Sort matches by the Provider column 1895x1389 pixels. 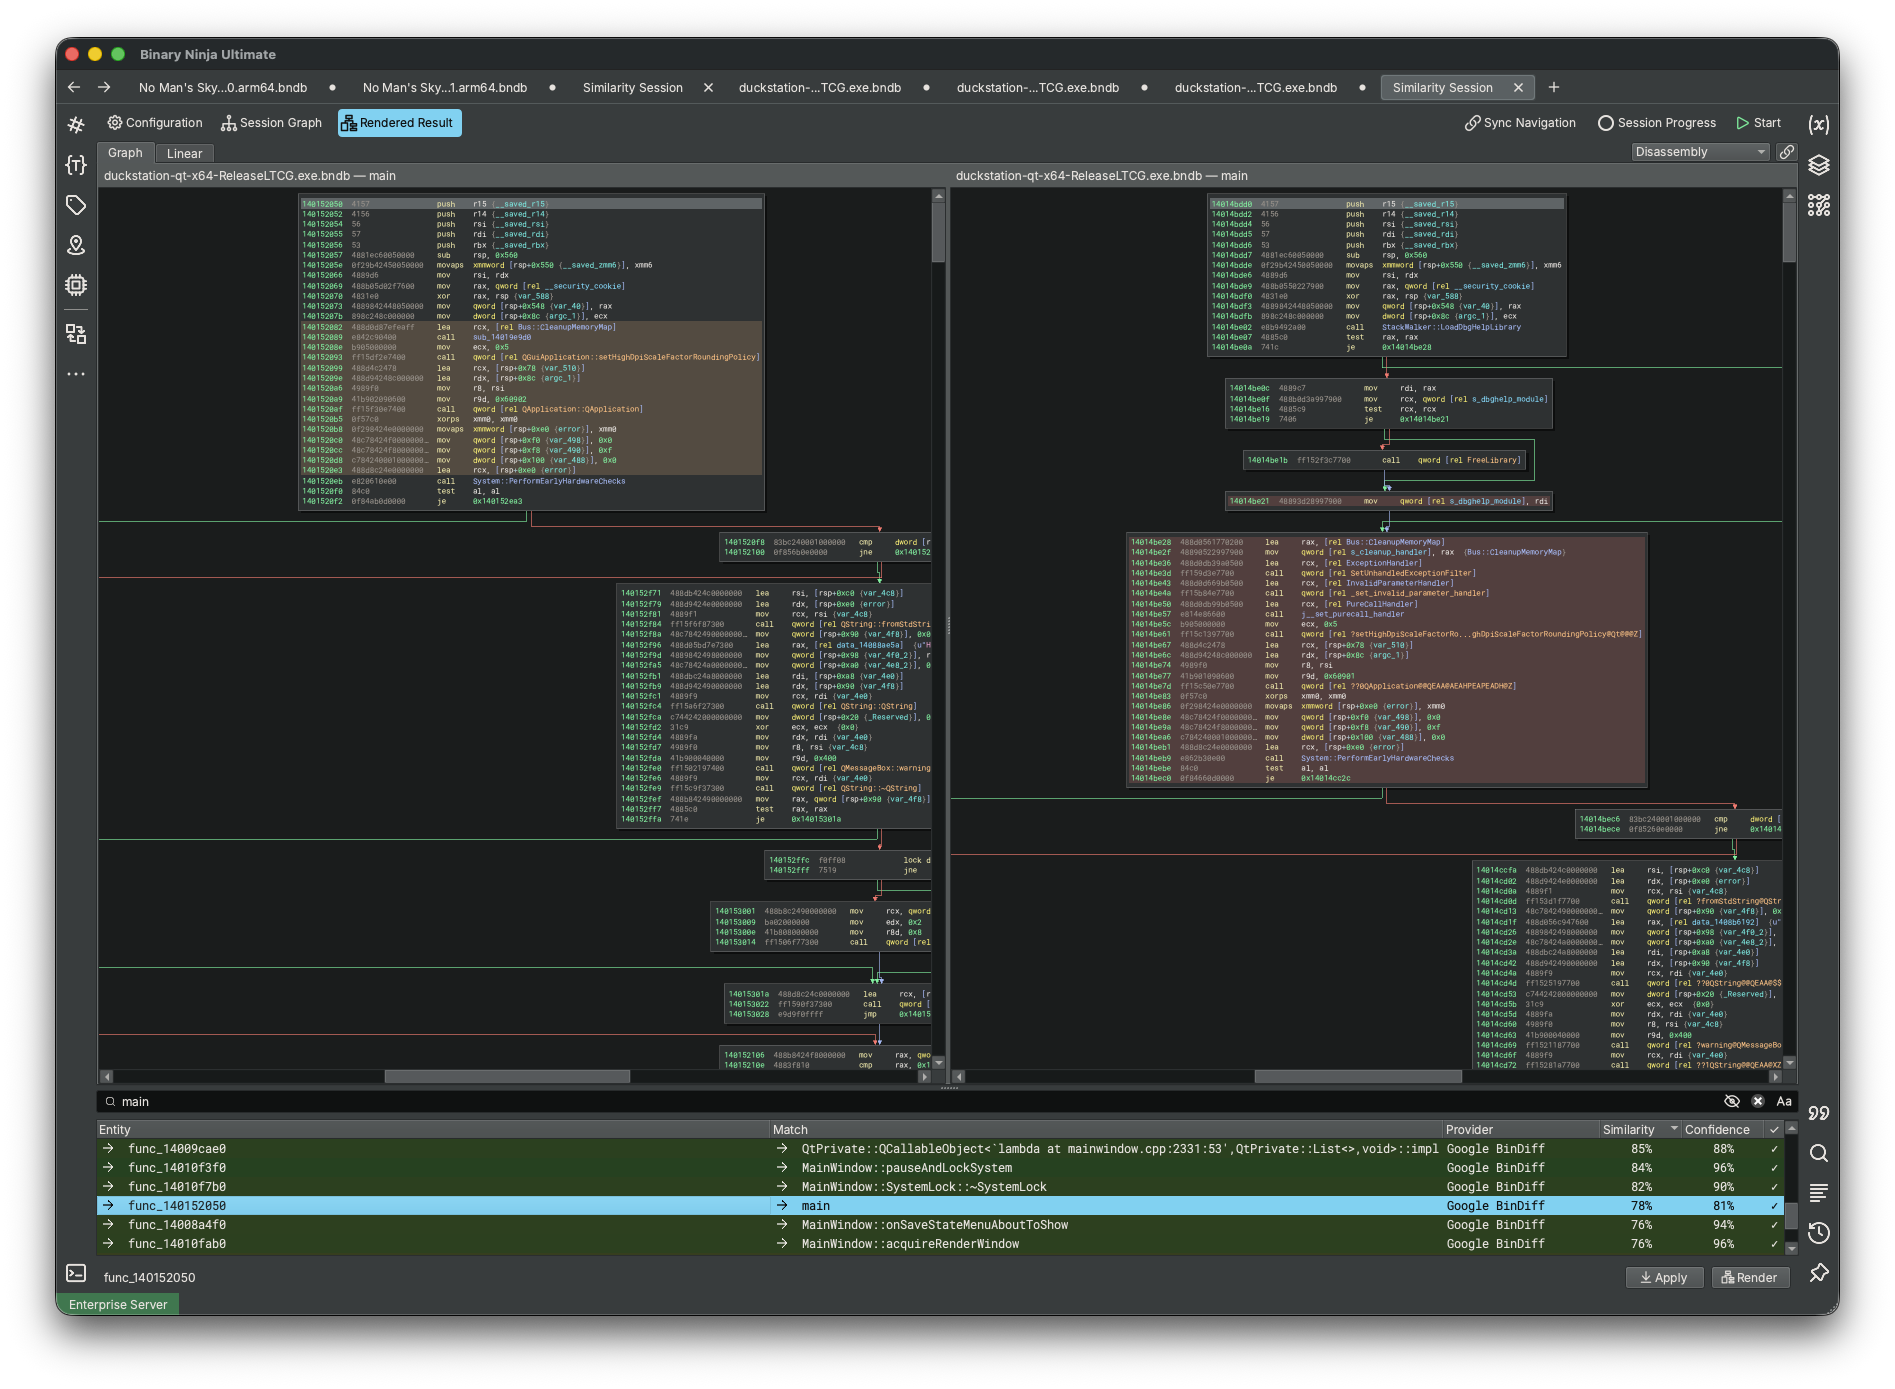pyautogui.click(x=1521, y=1130)
